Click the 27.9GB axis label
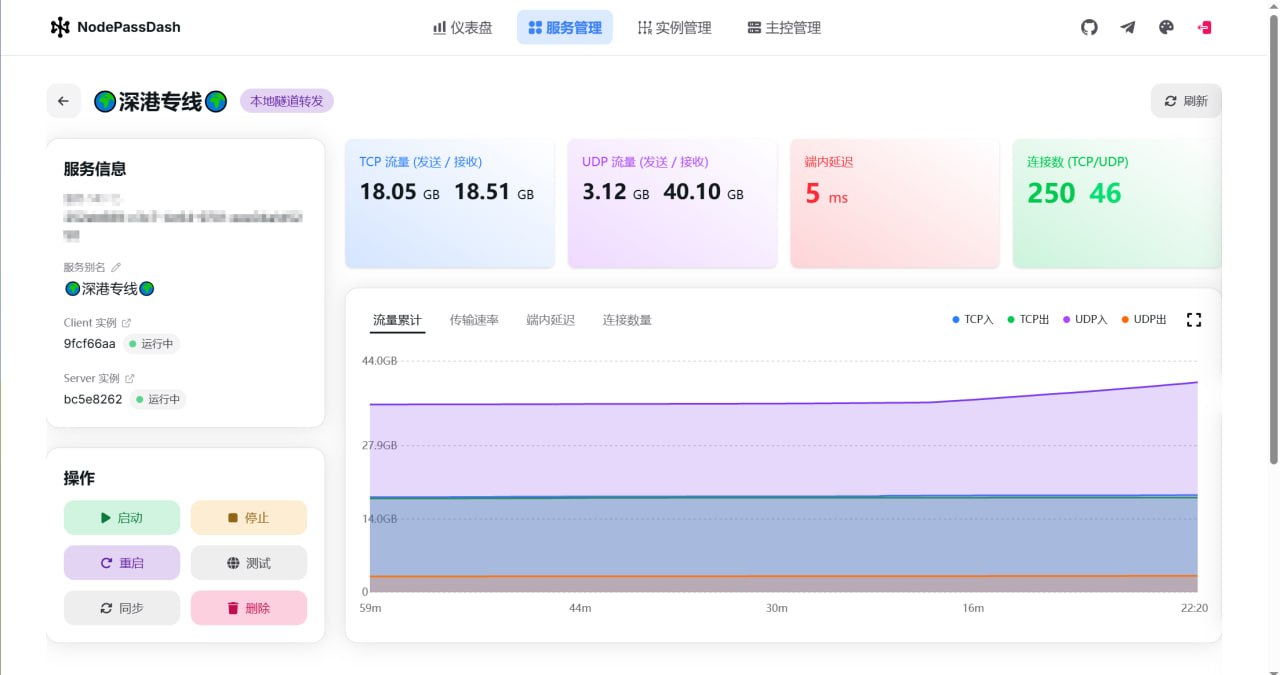Screen dimensions: 1280x675 (x=380, y=445)
